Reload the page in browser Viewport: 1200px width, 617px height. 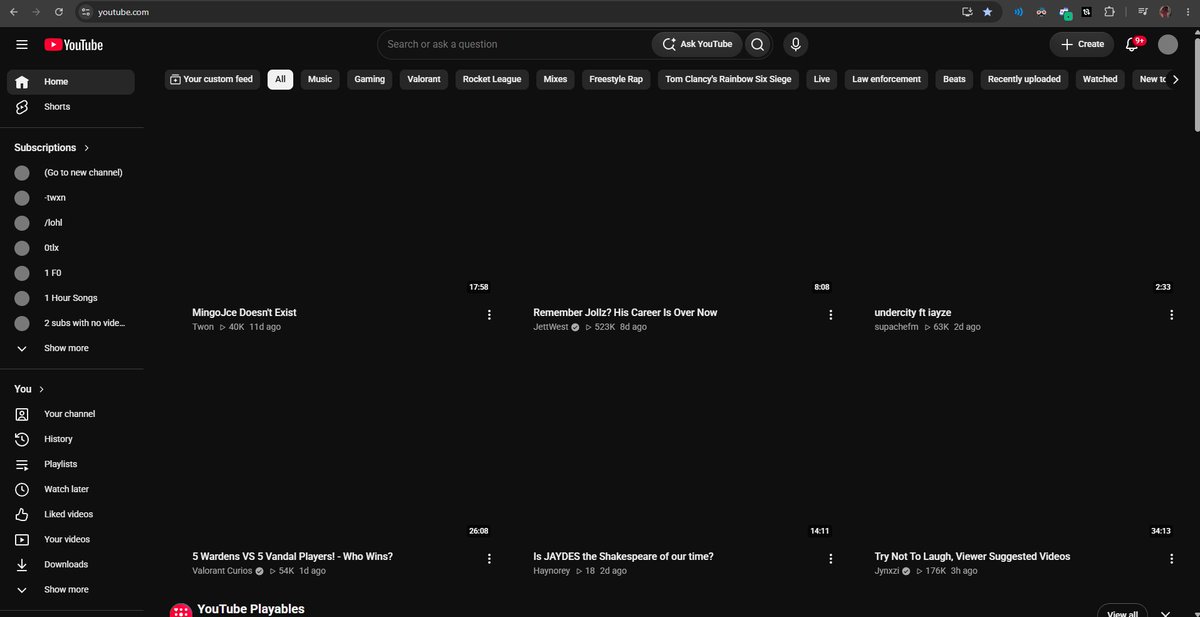(x=58, y=12)
